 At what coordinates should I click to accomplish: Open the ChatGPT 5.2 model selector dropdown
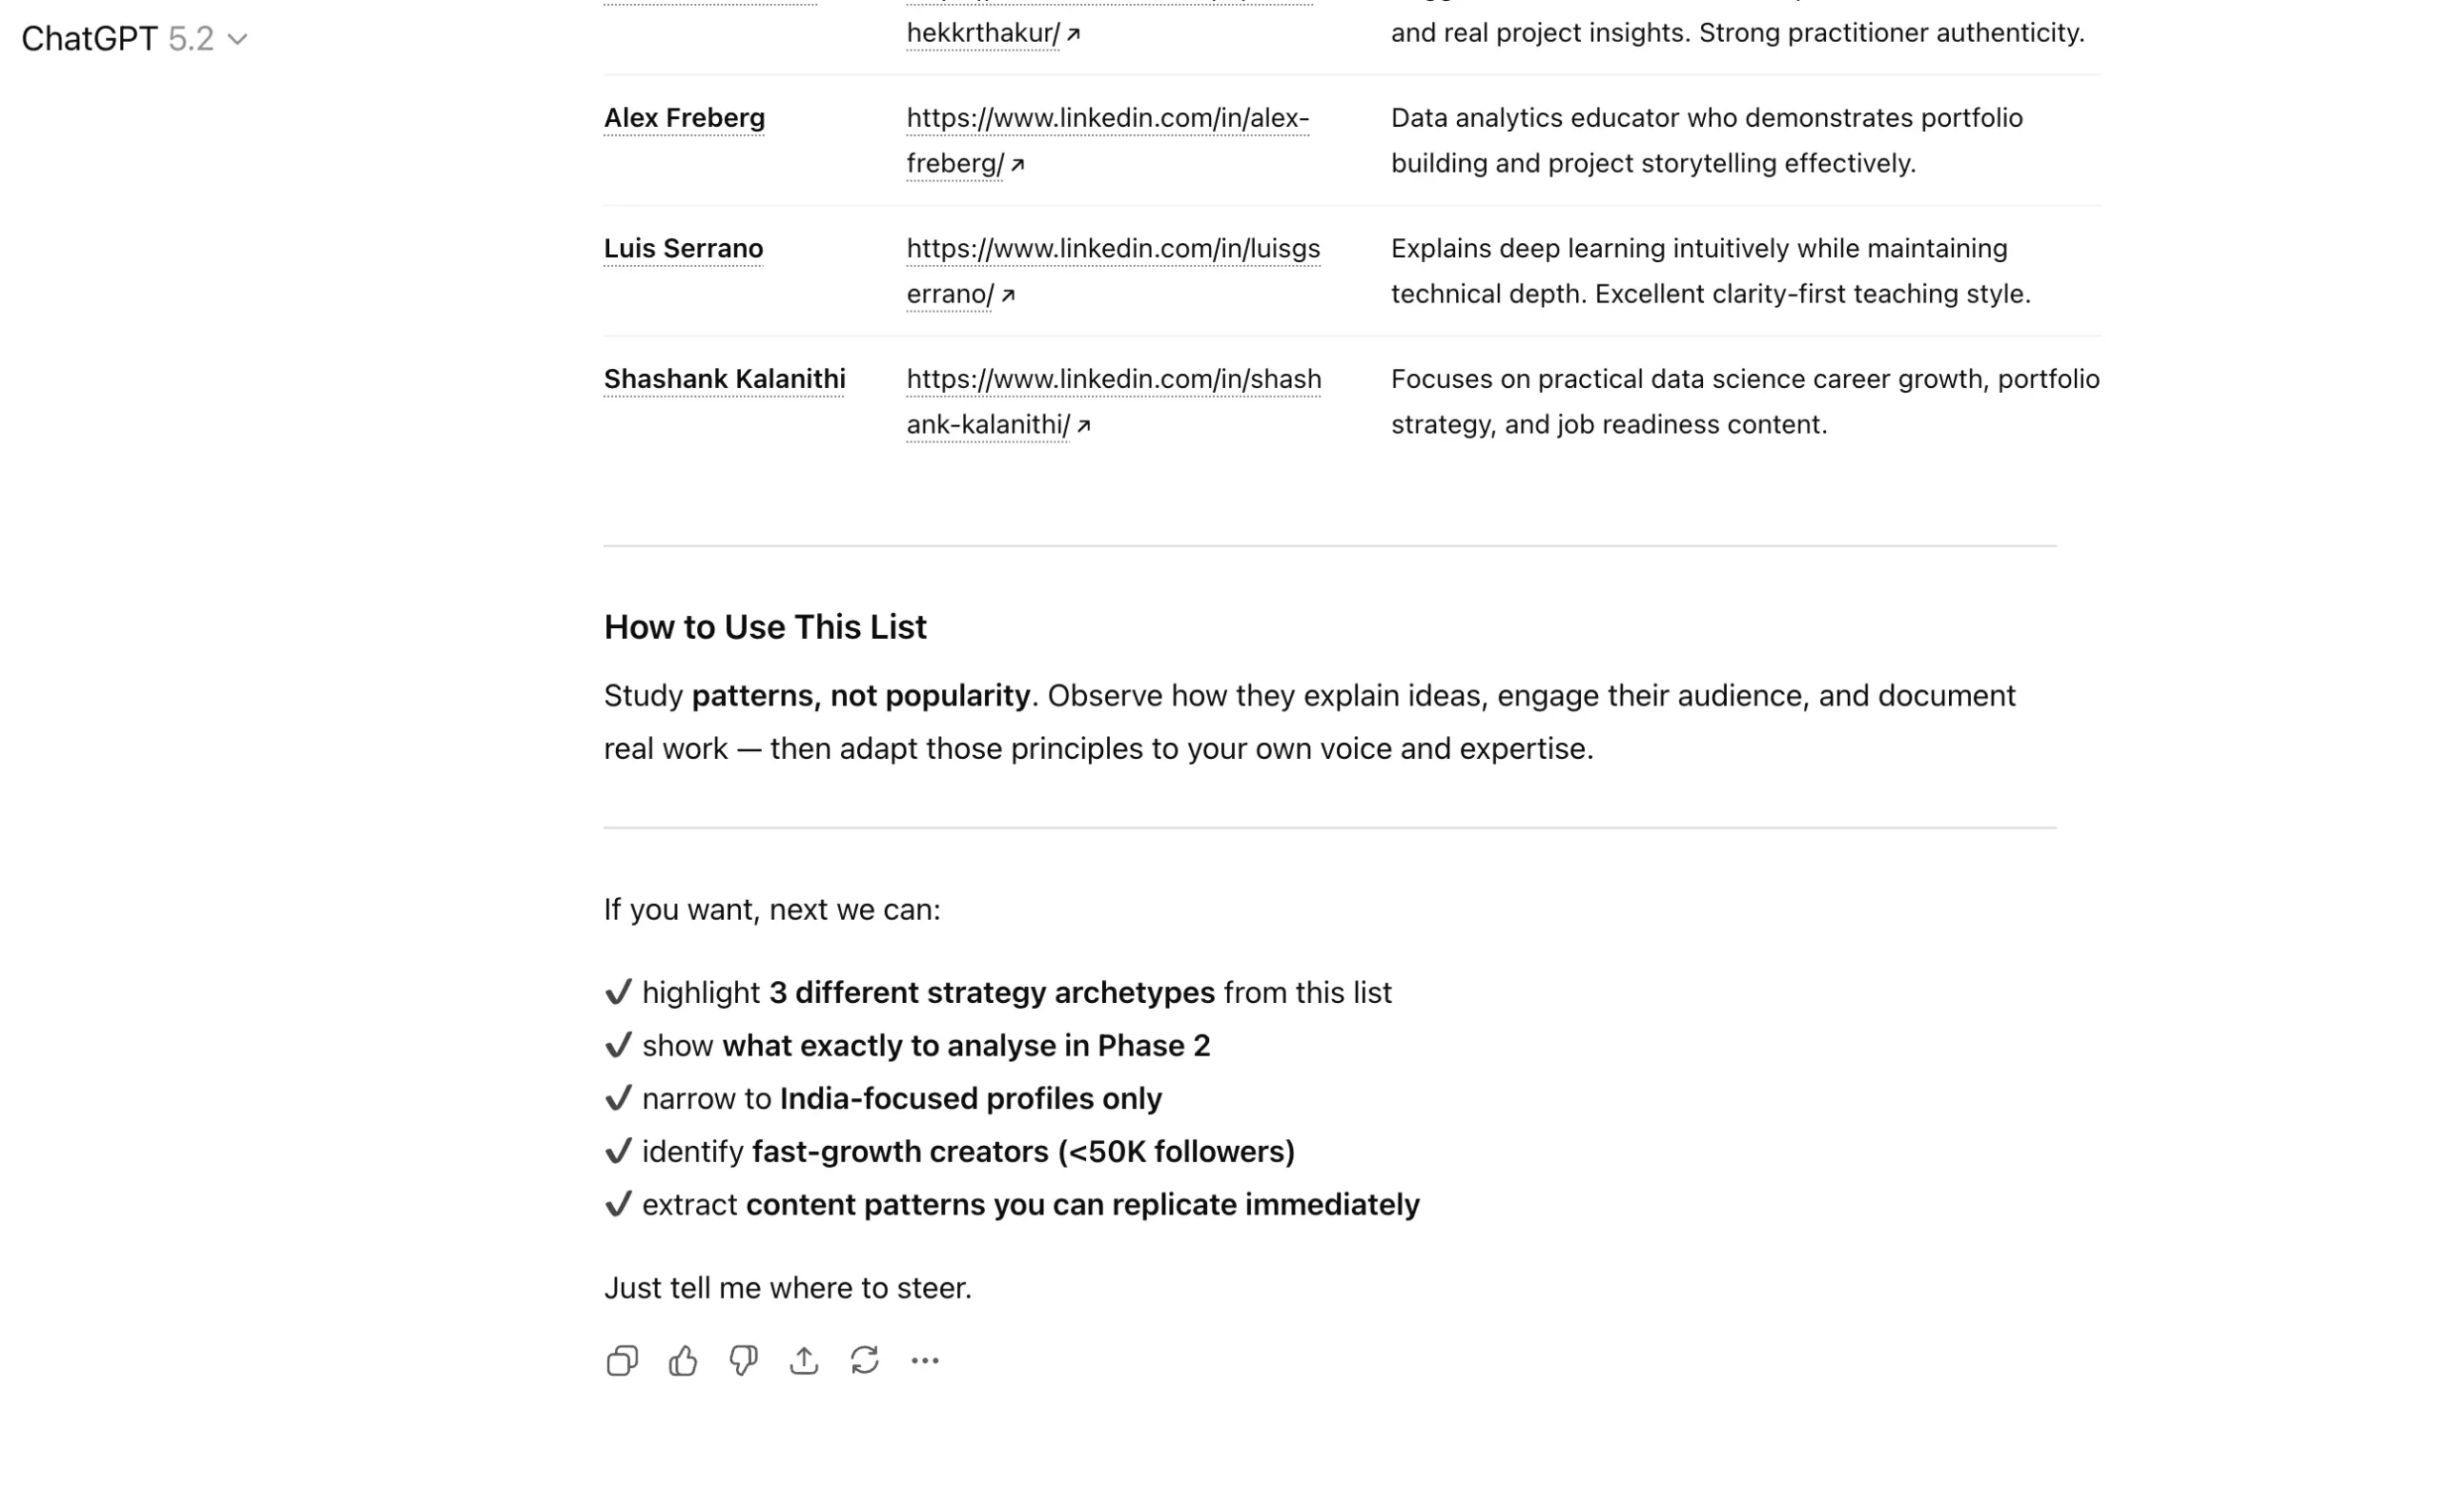click(236, 40)
